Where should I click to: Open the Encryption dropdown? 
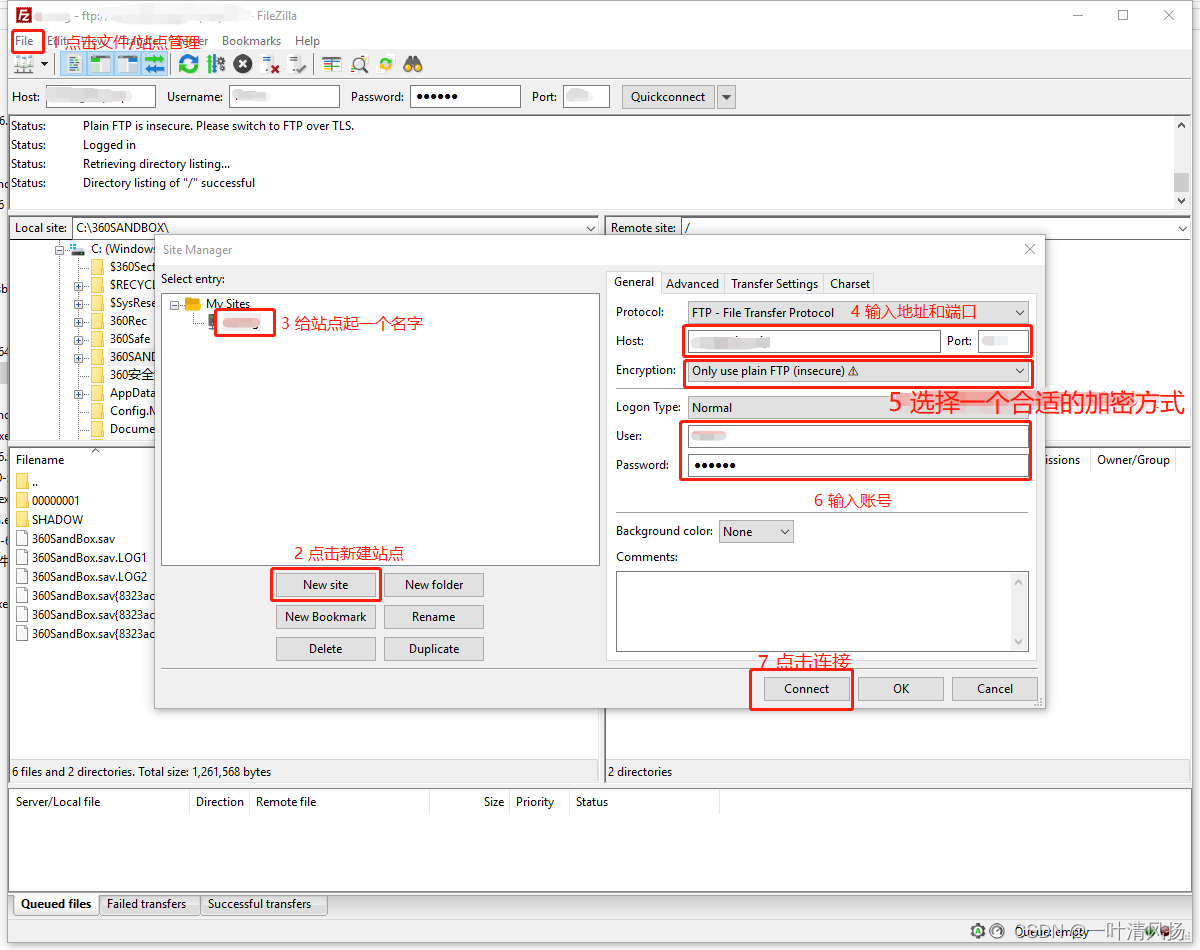(858, 371)
